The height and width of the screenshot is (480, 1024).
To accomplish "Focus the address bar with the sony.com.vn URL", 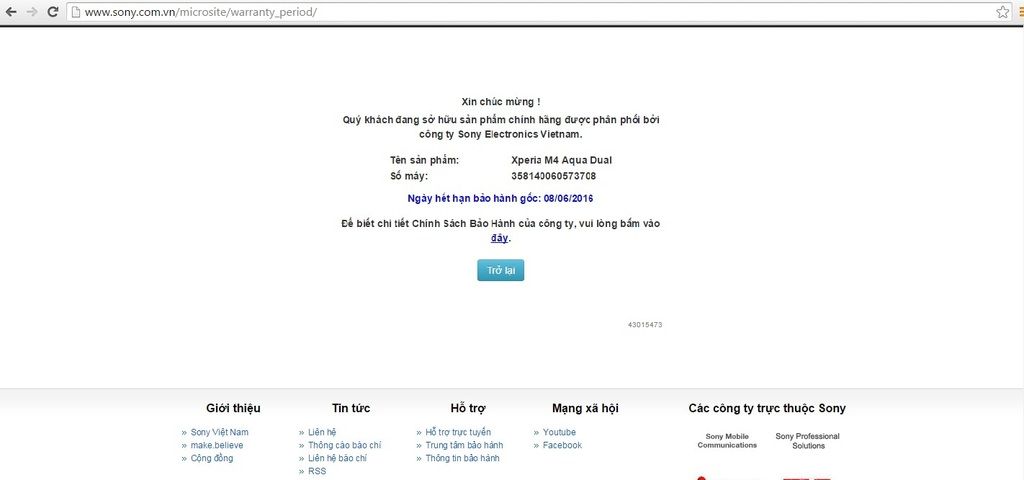I will coord(500,12).
